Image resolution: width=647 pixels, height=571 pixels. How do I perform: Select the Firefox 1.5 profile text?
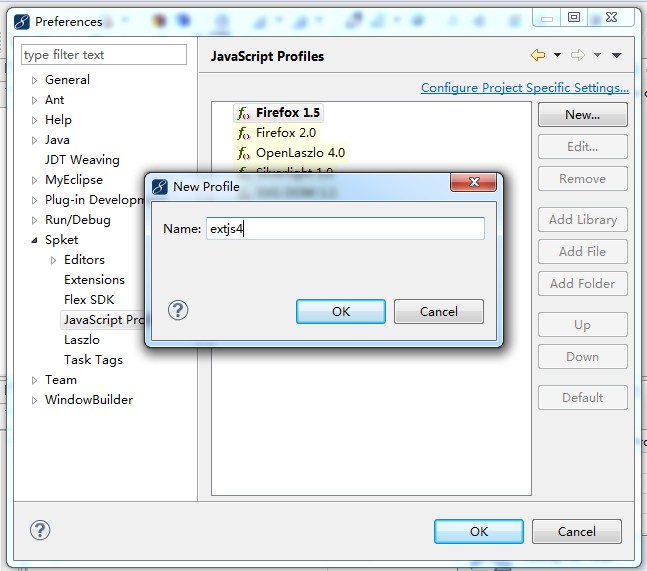coord(288,113)
